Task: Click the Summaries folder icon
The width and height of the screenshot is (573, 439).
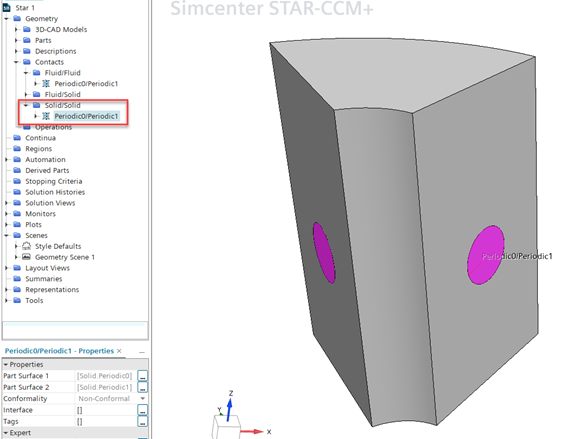Action: coord(17,279)
